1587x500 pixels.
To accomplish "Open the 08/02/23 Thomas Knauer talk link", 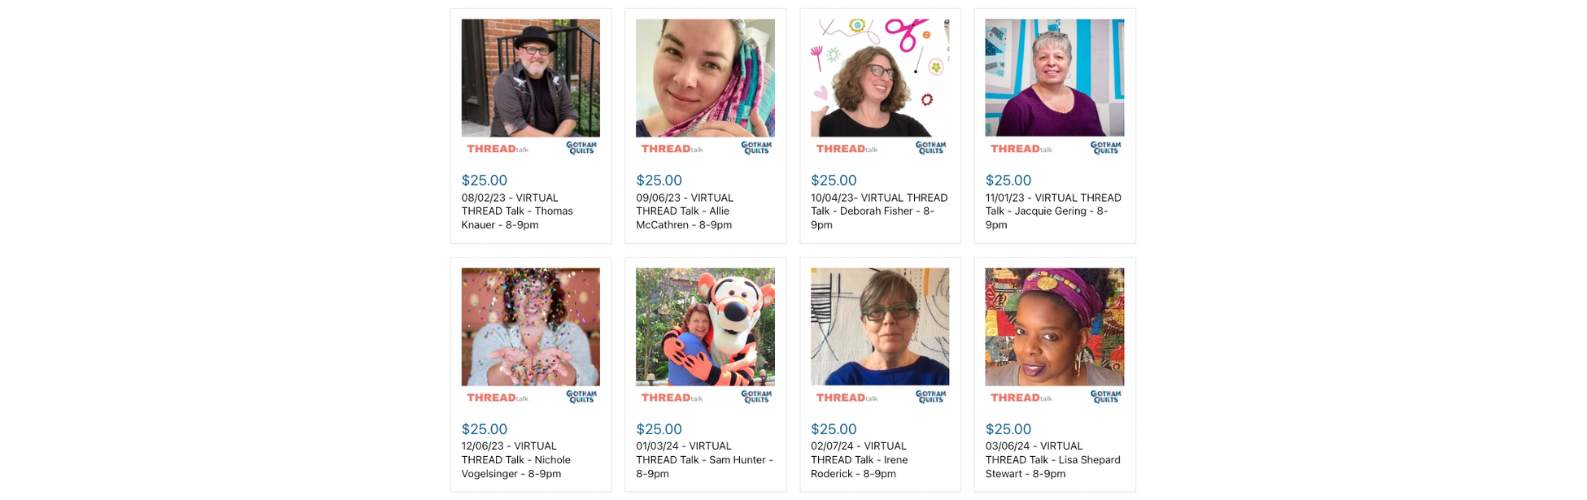I will click(x=517, y=211).
